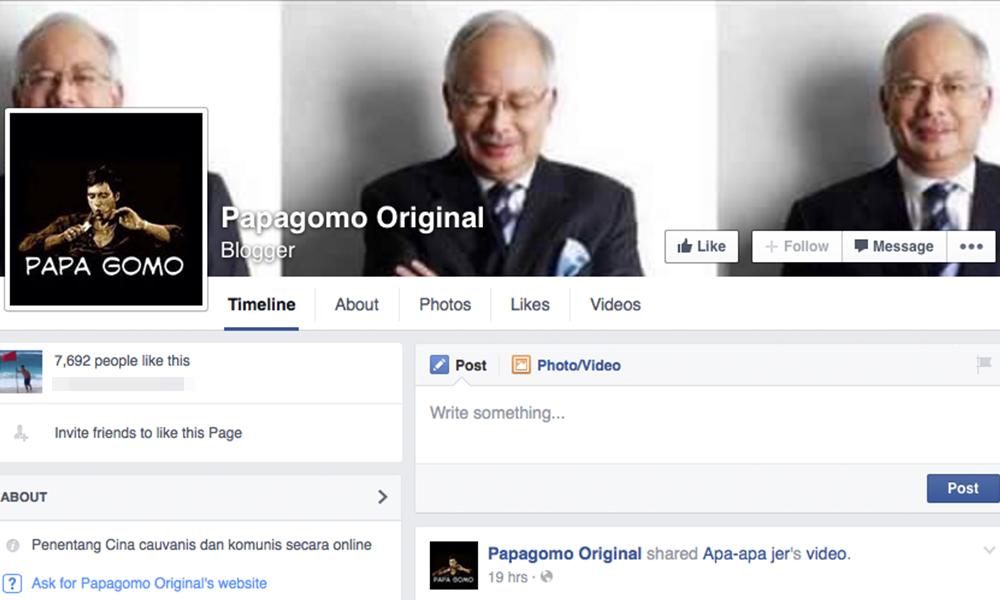Send a message via Message button
Screen dimensions: 1000x600
point(893,246)
